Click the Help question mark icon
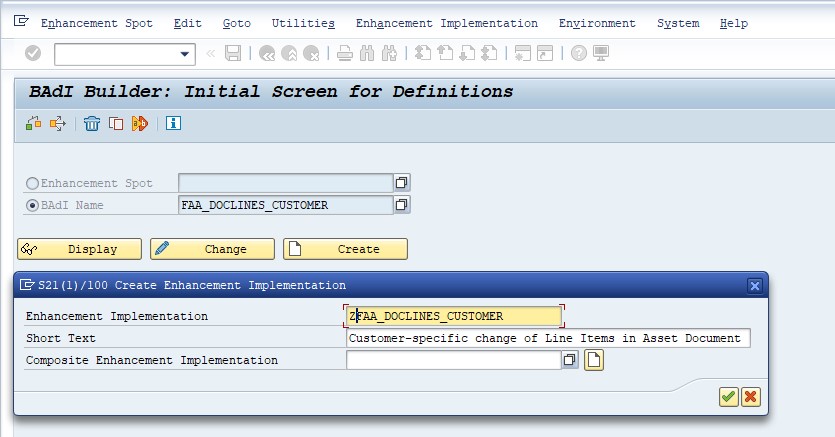This screenshot has height=437, width=835. (579, 53)
